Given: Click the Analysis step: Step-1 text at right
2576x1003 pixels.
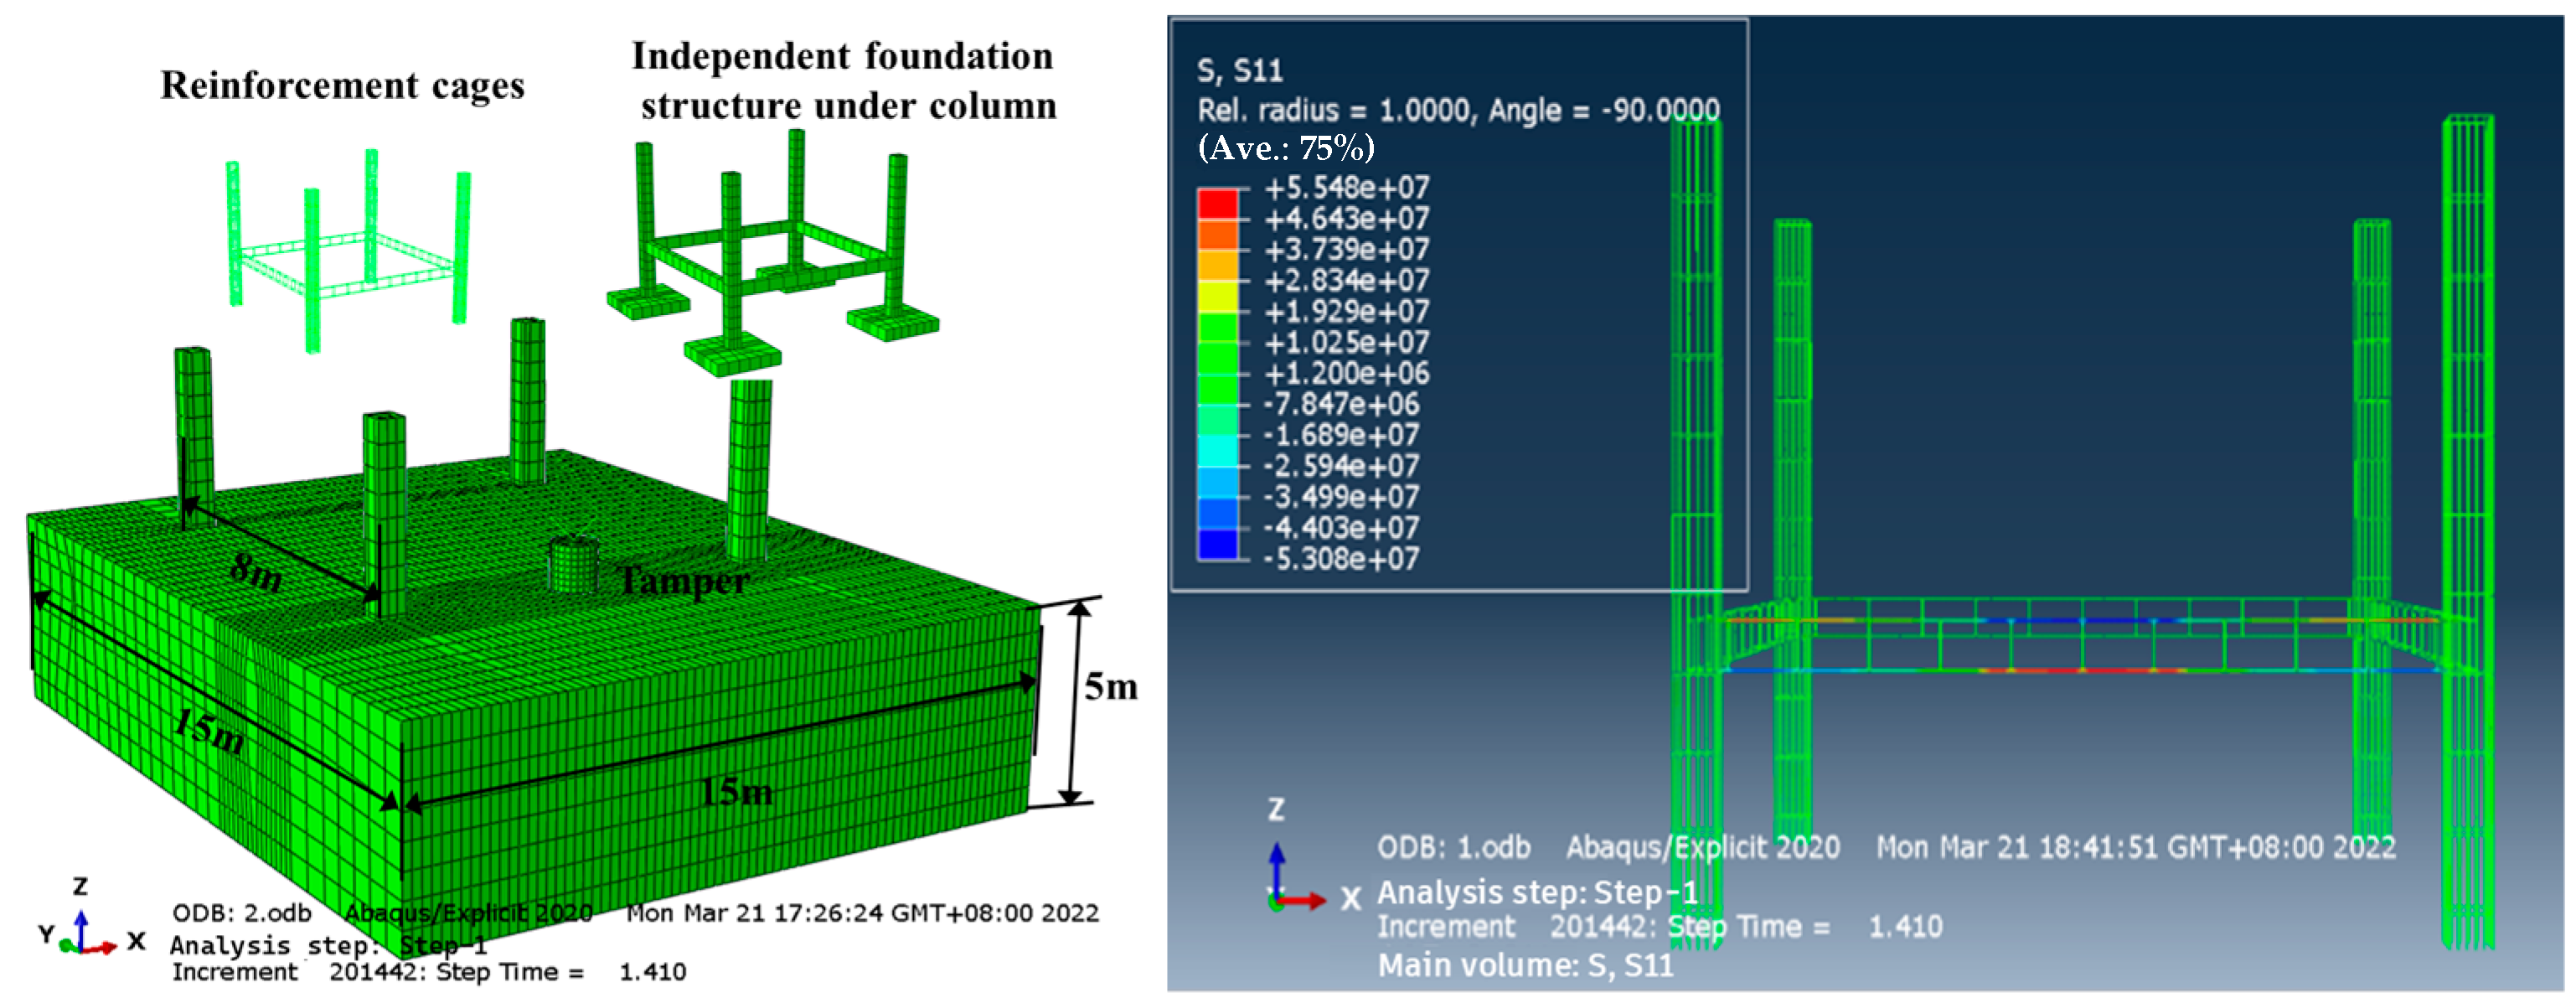Looking at the screenshot, I should pos(1536,892).
